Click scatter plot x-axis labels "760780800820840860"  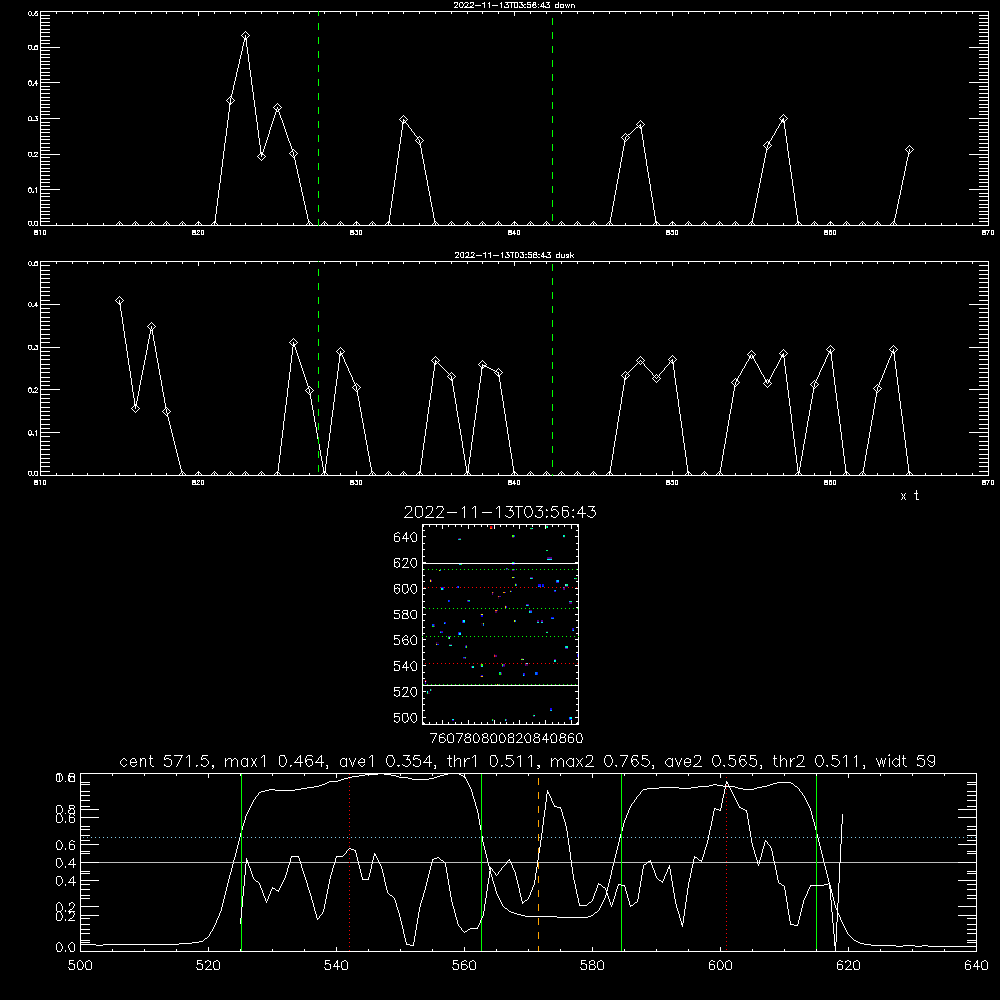(x=506, y=739)
